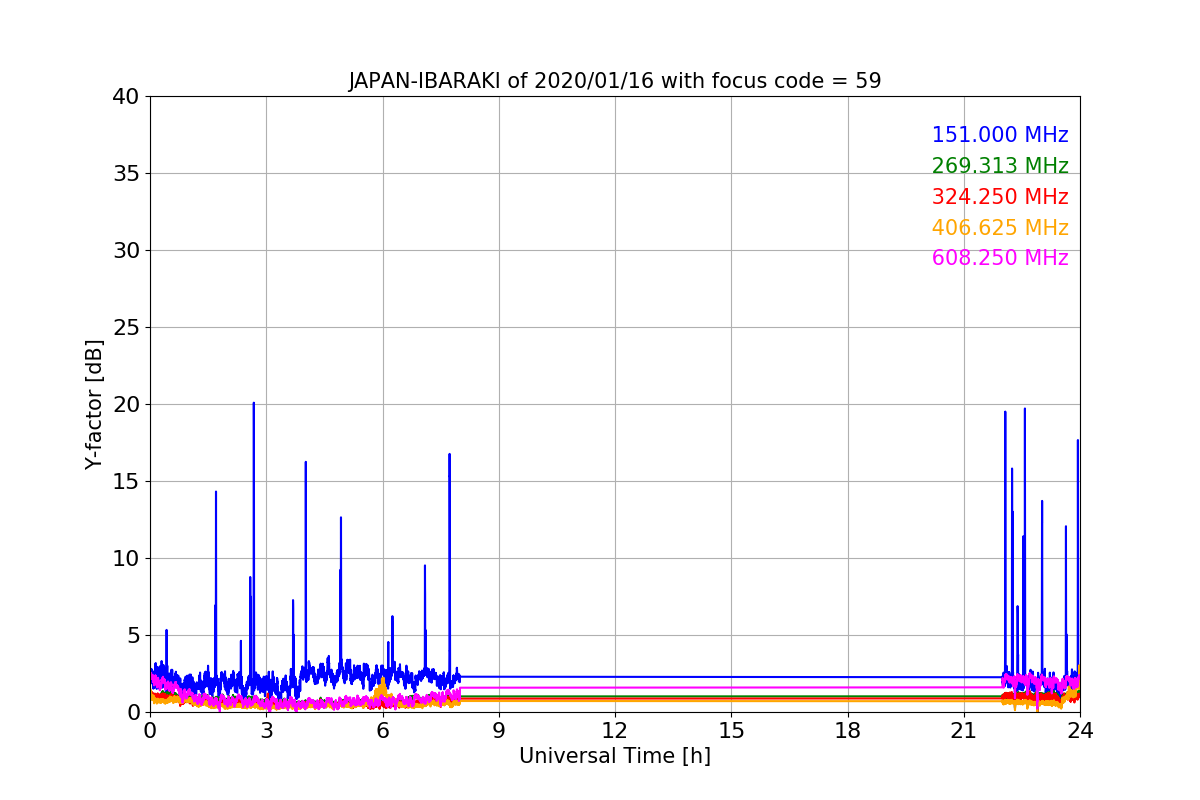Click the y-axis tick label 40
This screenshot has width=1200, height=800.
126,97
